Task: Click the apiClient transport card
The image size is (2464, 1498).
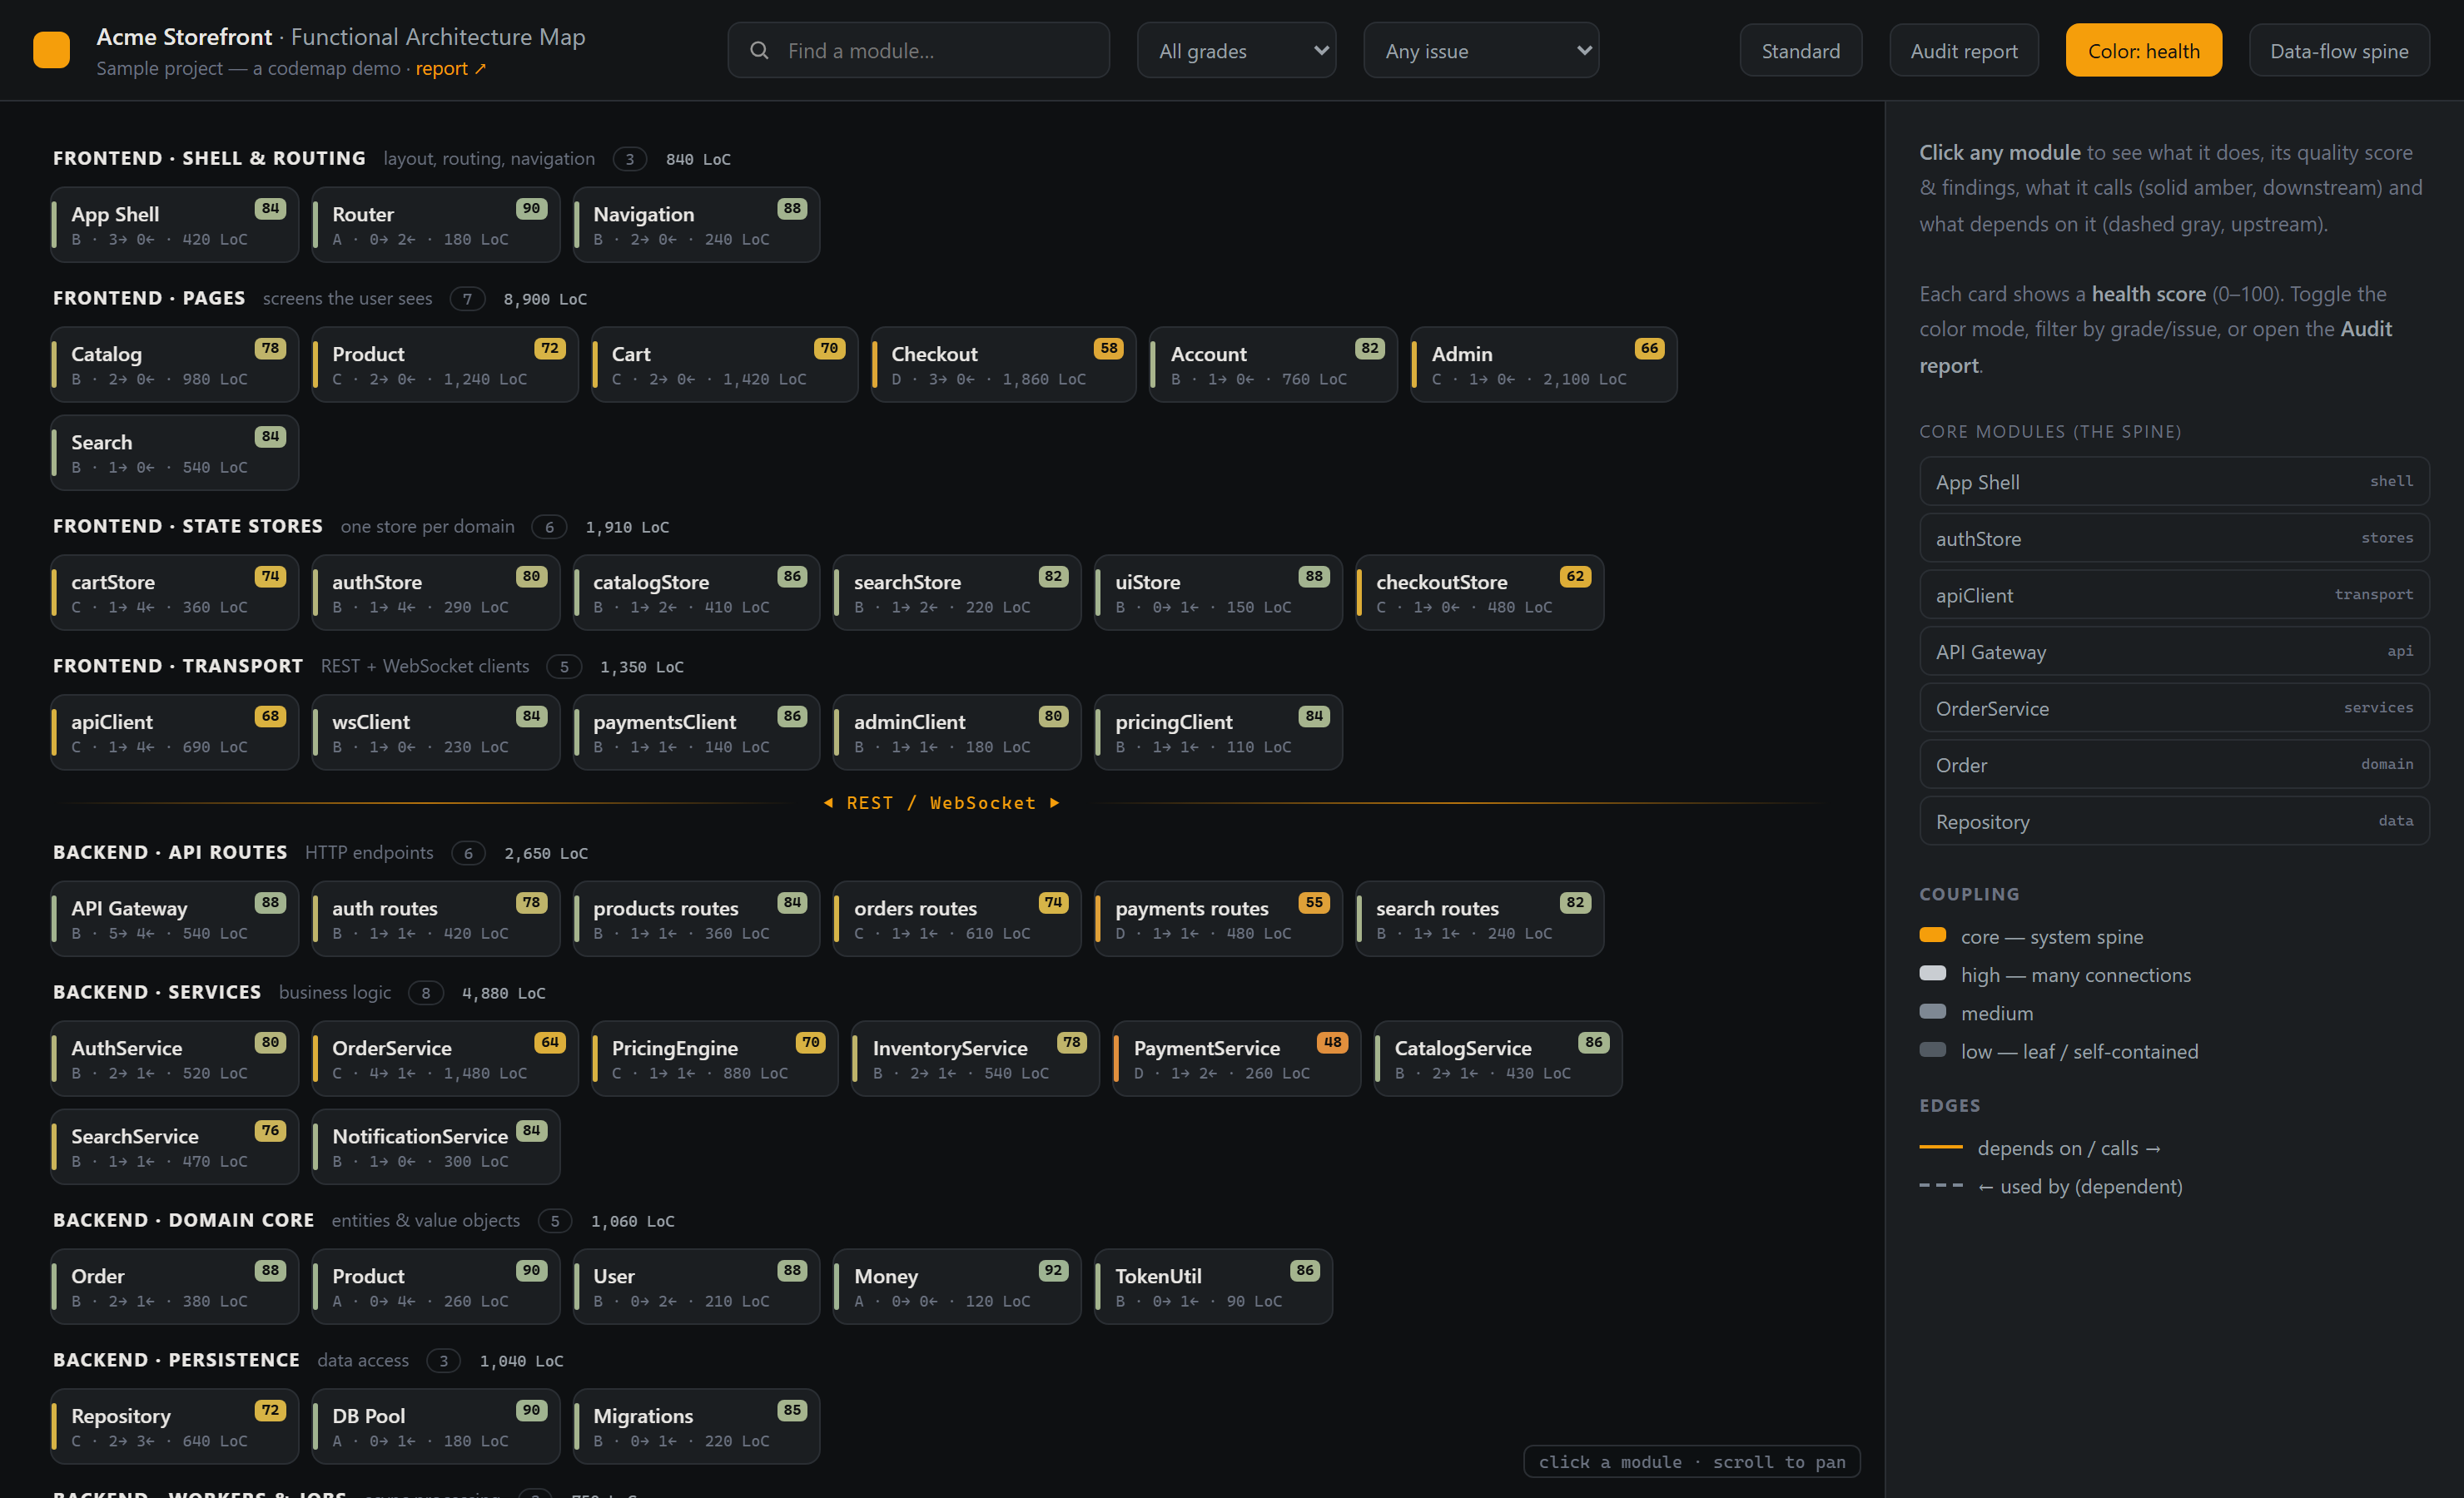Action: (175, 733)
